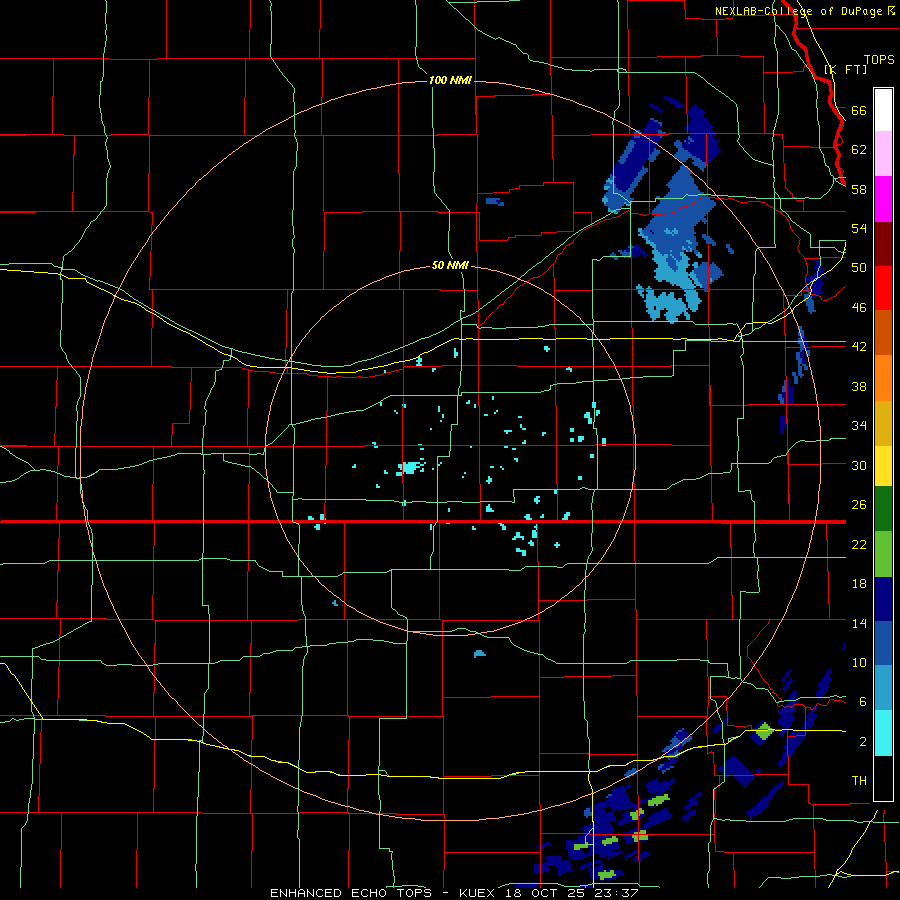900x900 pixels.
Task: Click the largest cyan echo cluster inside 50 NMI ring
Action: 409,467
